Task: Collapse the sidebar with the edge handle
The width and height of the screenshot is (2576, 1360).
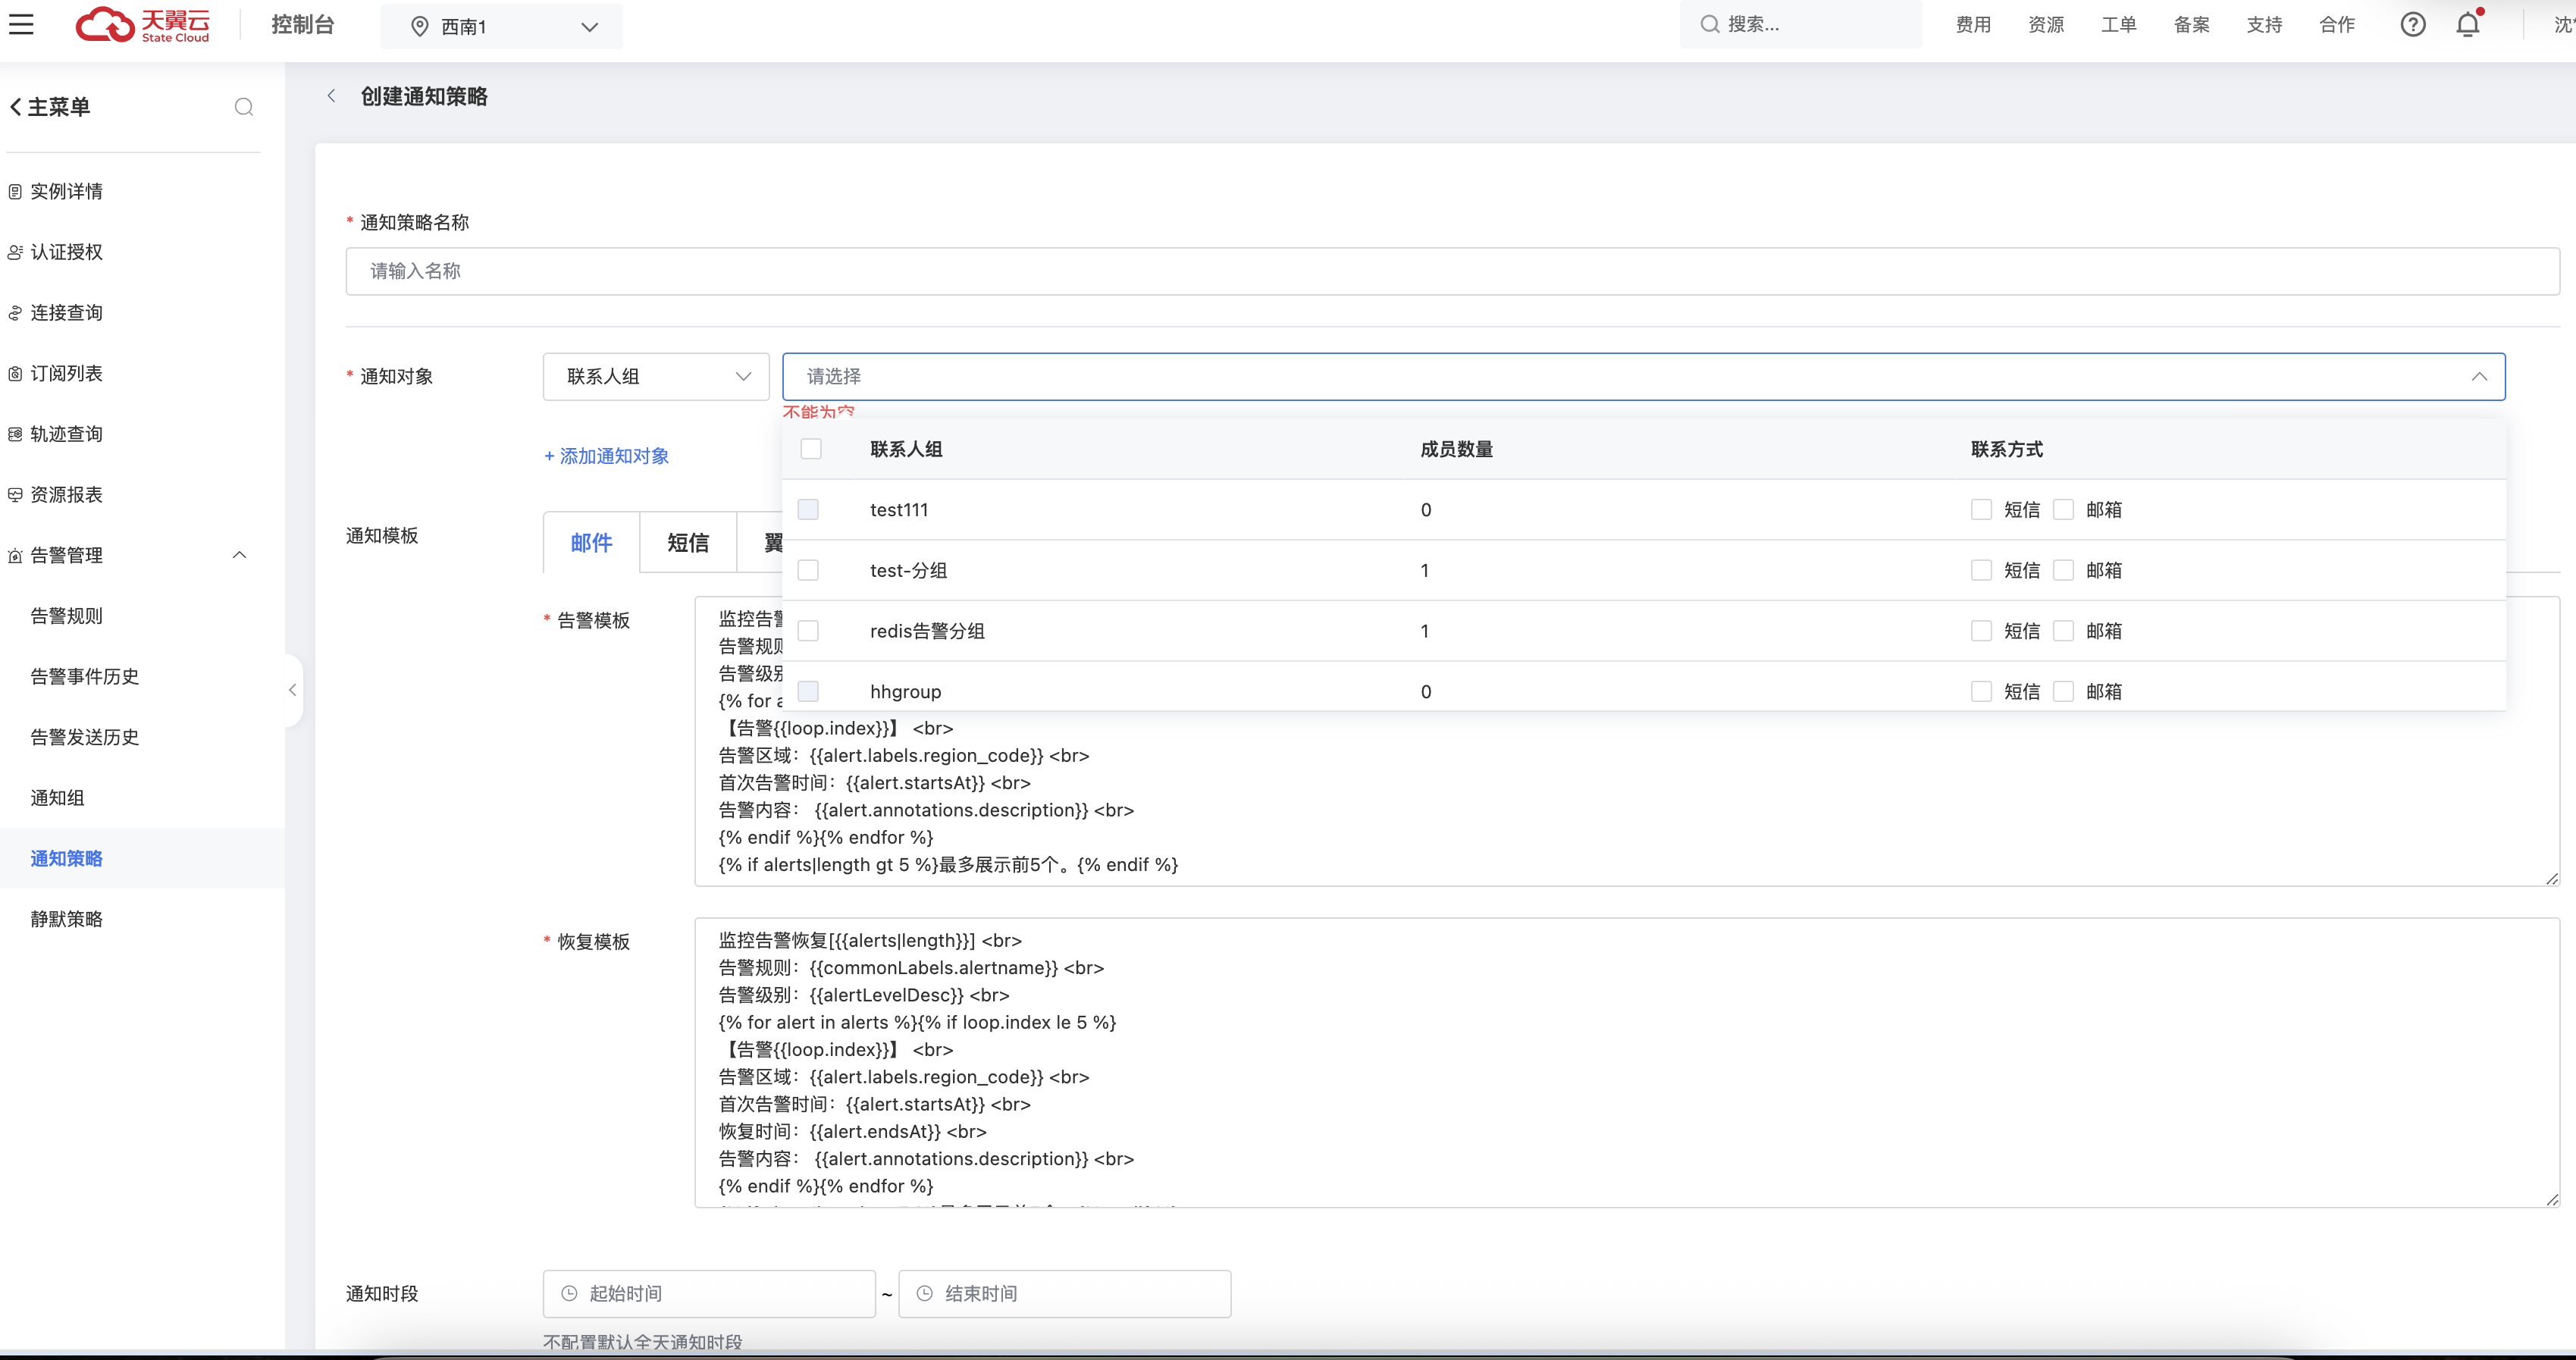Action: 292,690
